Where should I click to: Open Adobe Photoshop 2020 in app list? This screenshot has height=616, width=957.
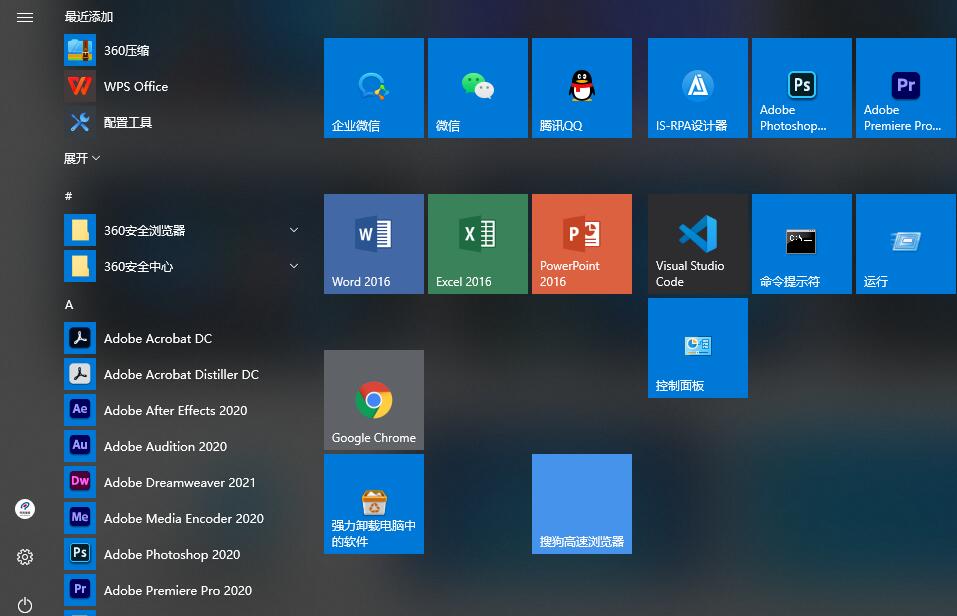coord(183,554)
